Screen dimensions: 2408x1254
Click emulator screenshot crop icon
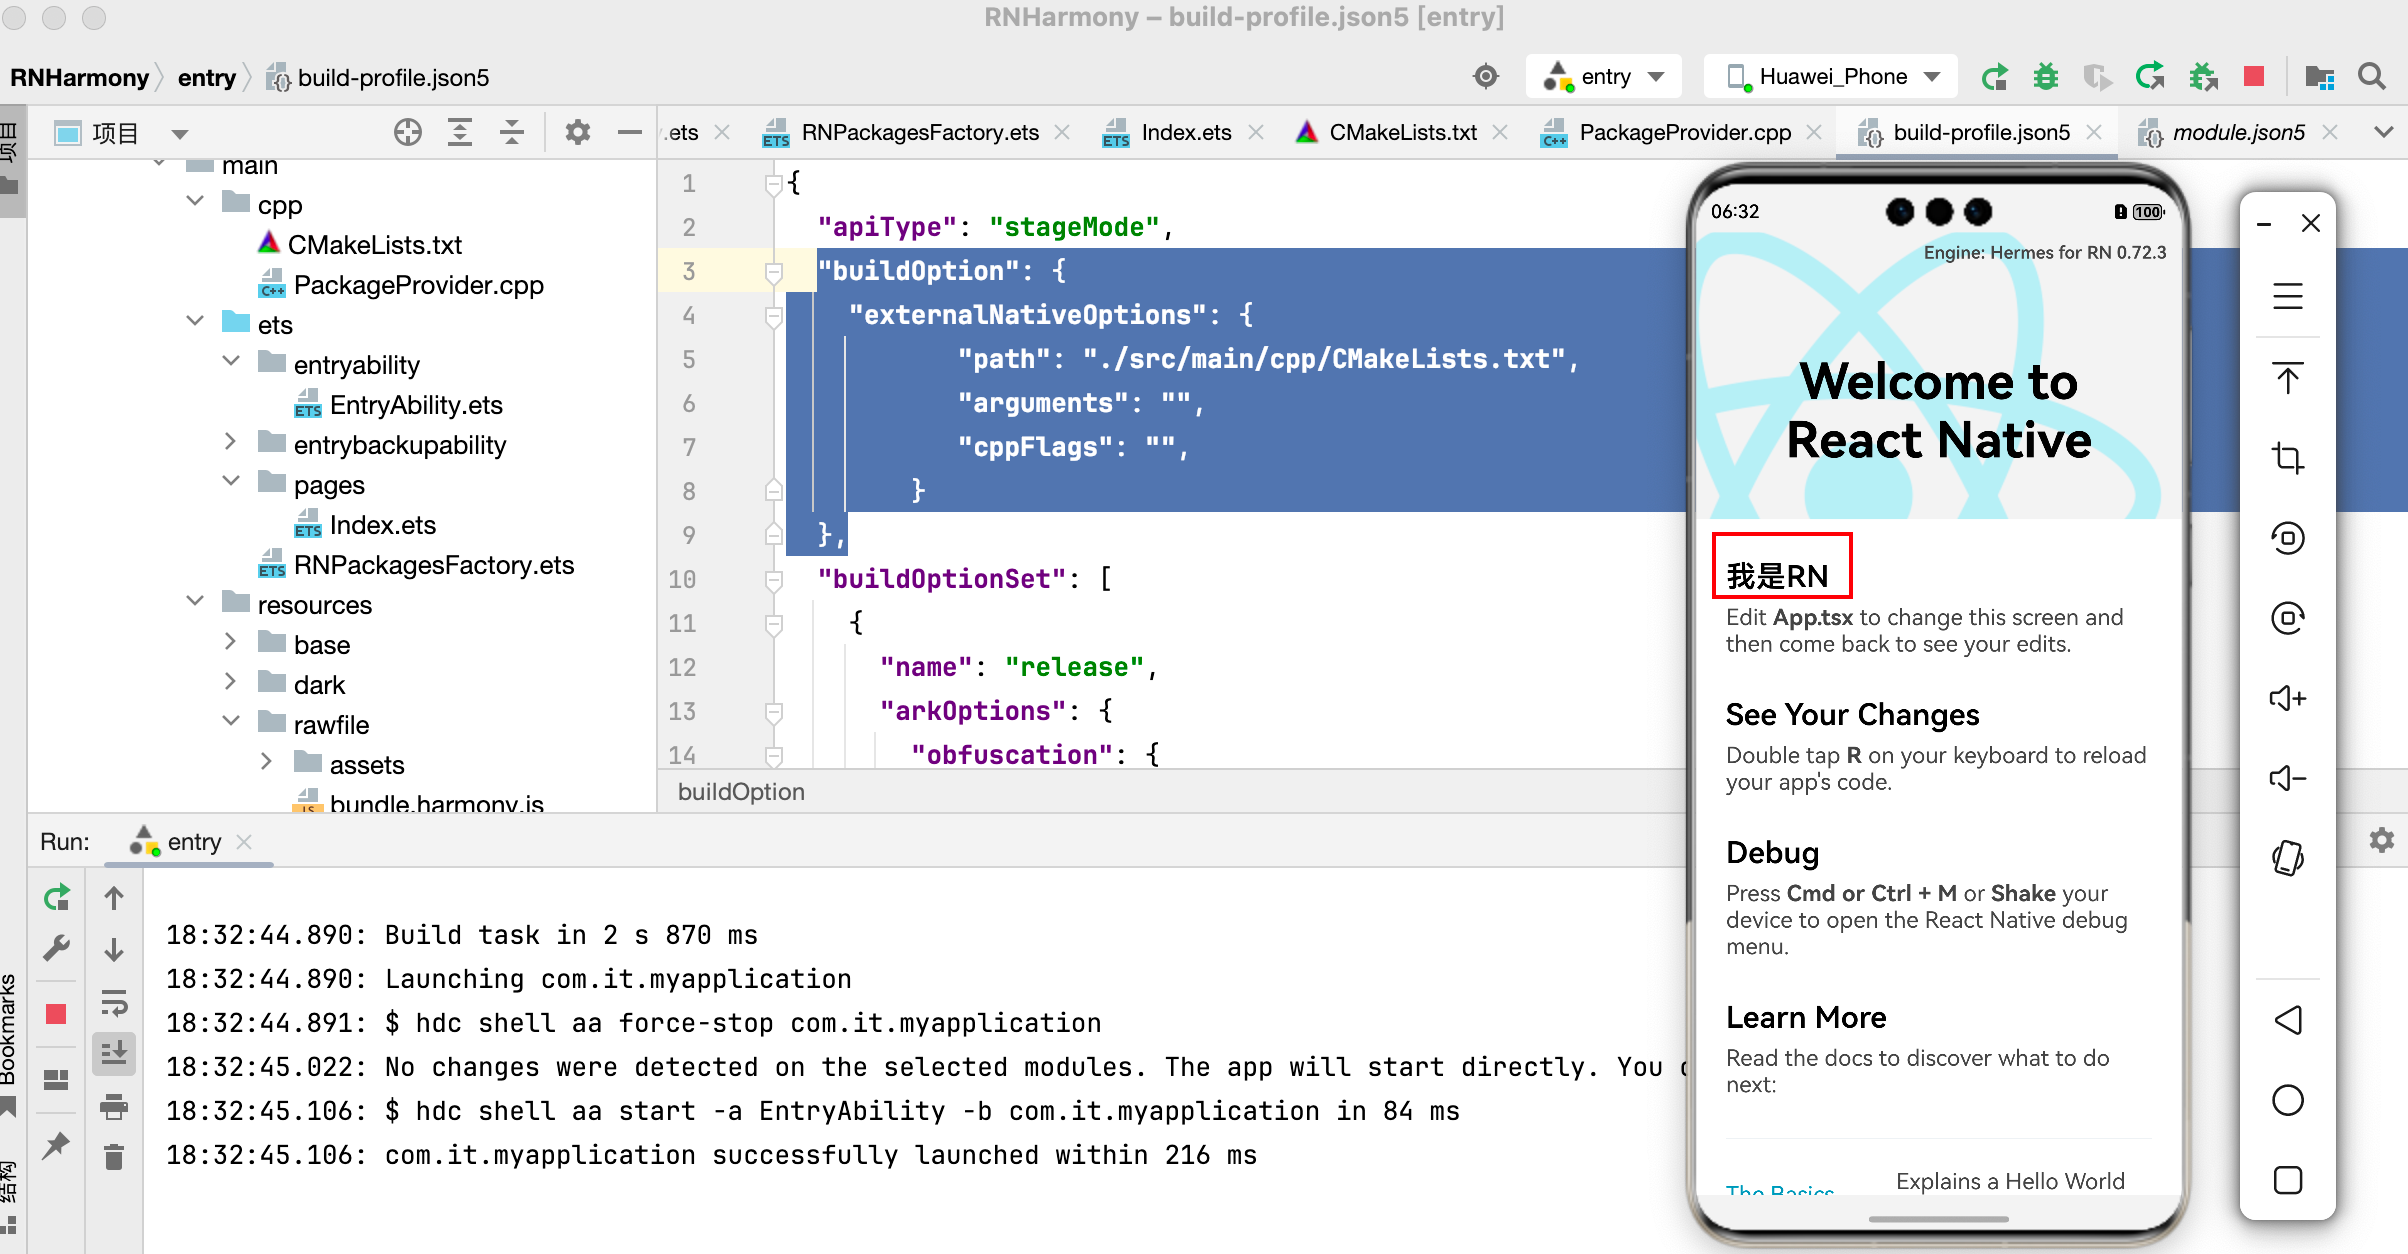[x=2288, y=458]
